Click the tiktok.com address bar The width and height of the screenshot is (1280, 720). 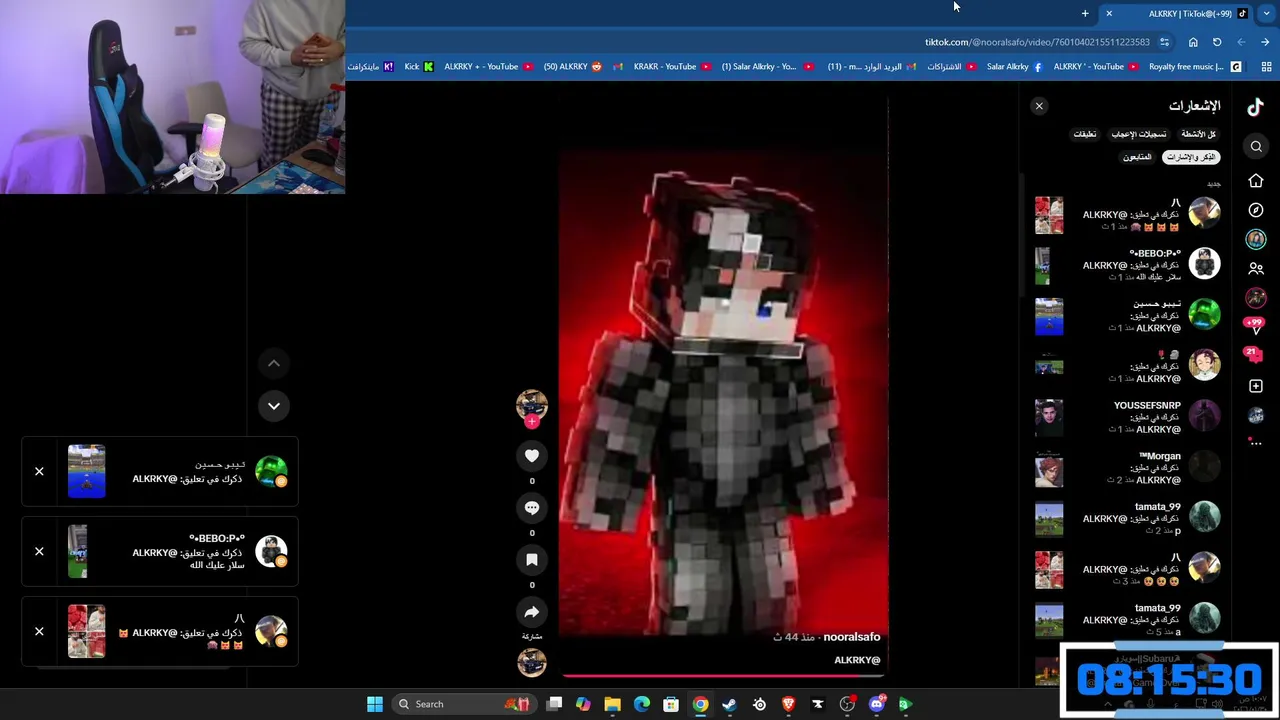coord(1037,42)
